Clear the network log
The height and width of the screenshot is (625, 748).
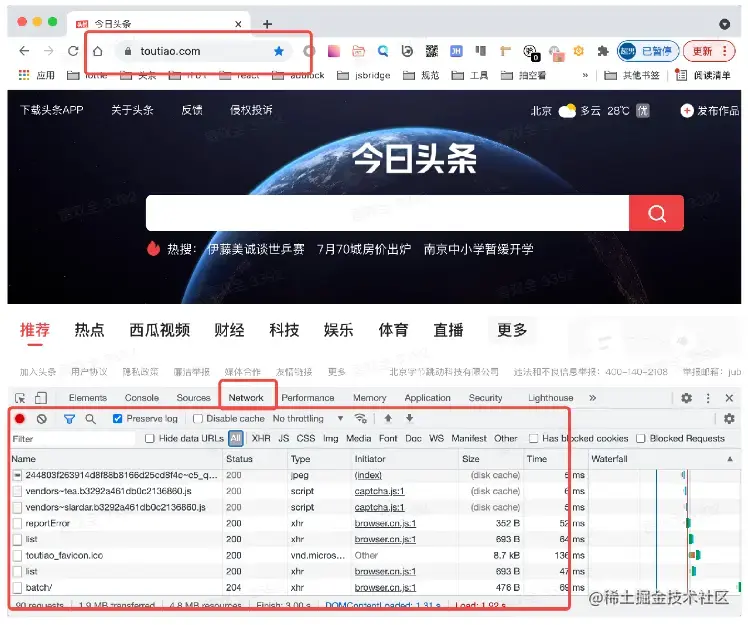click(x=42, y=419)
